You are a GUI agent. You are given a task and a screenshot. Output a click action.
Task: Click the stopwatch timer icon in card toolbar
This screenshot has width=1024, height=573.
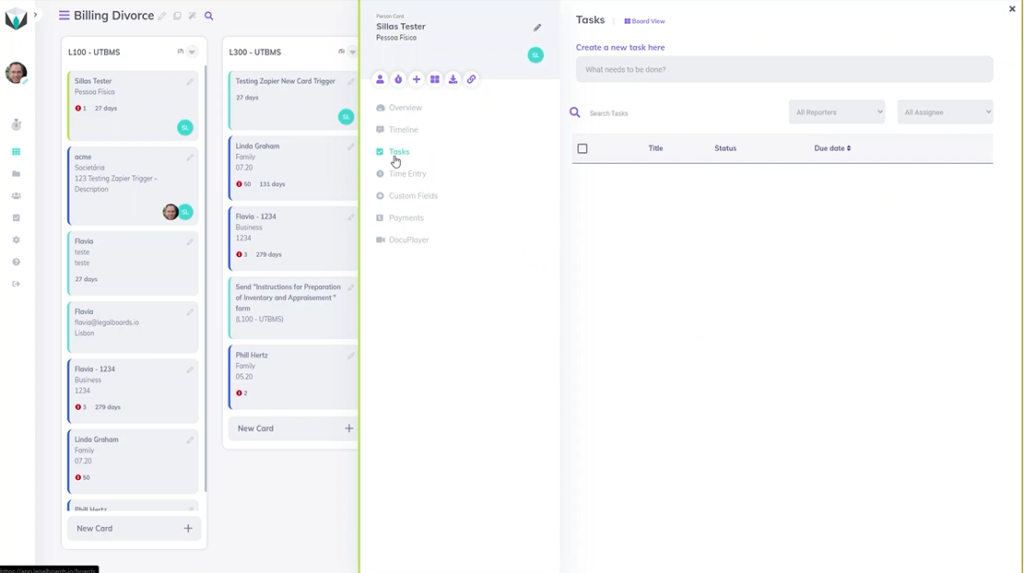point(398,79)
